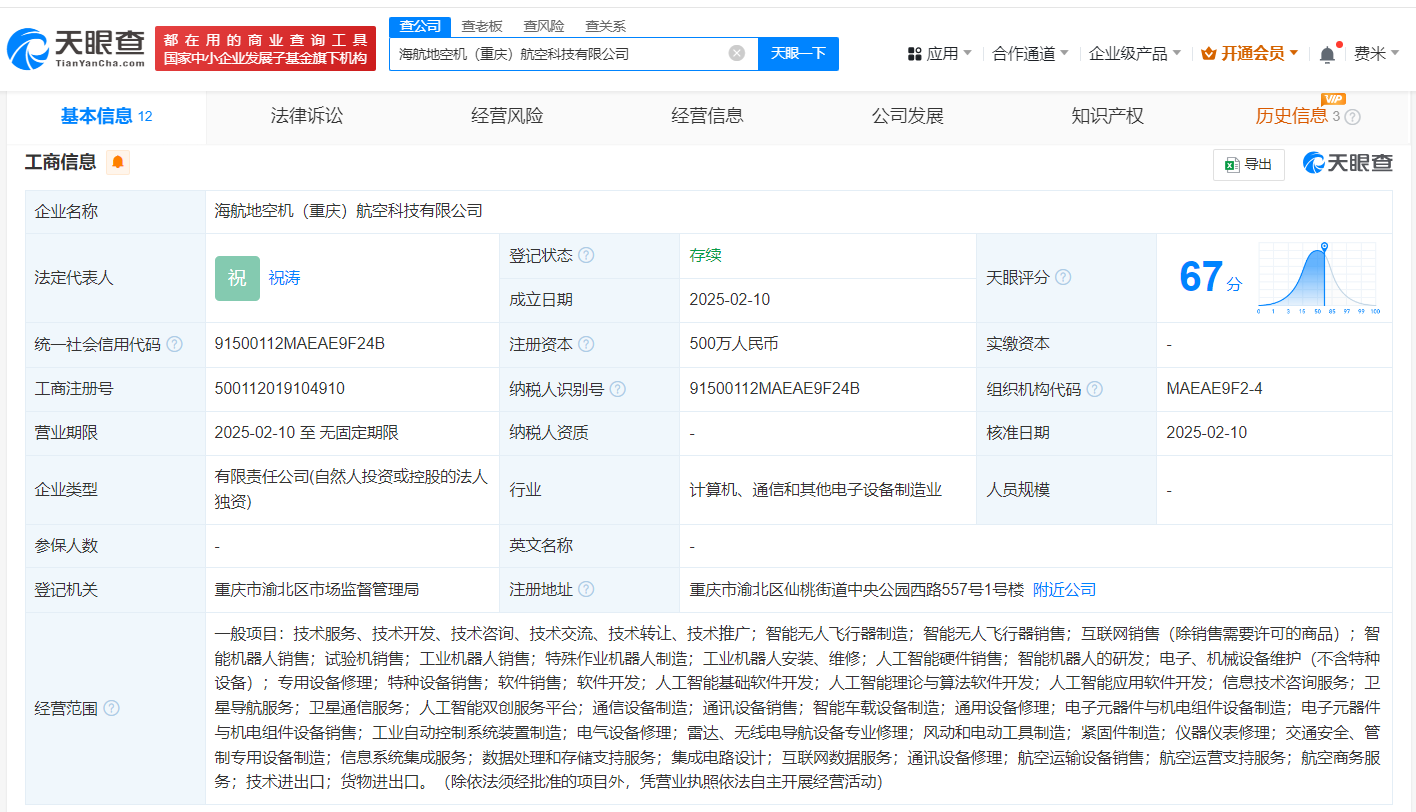Switch to the 公司发展 tab
The height and width of the screenshot is (812, 1416).
coord(907,116)
